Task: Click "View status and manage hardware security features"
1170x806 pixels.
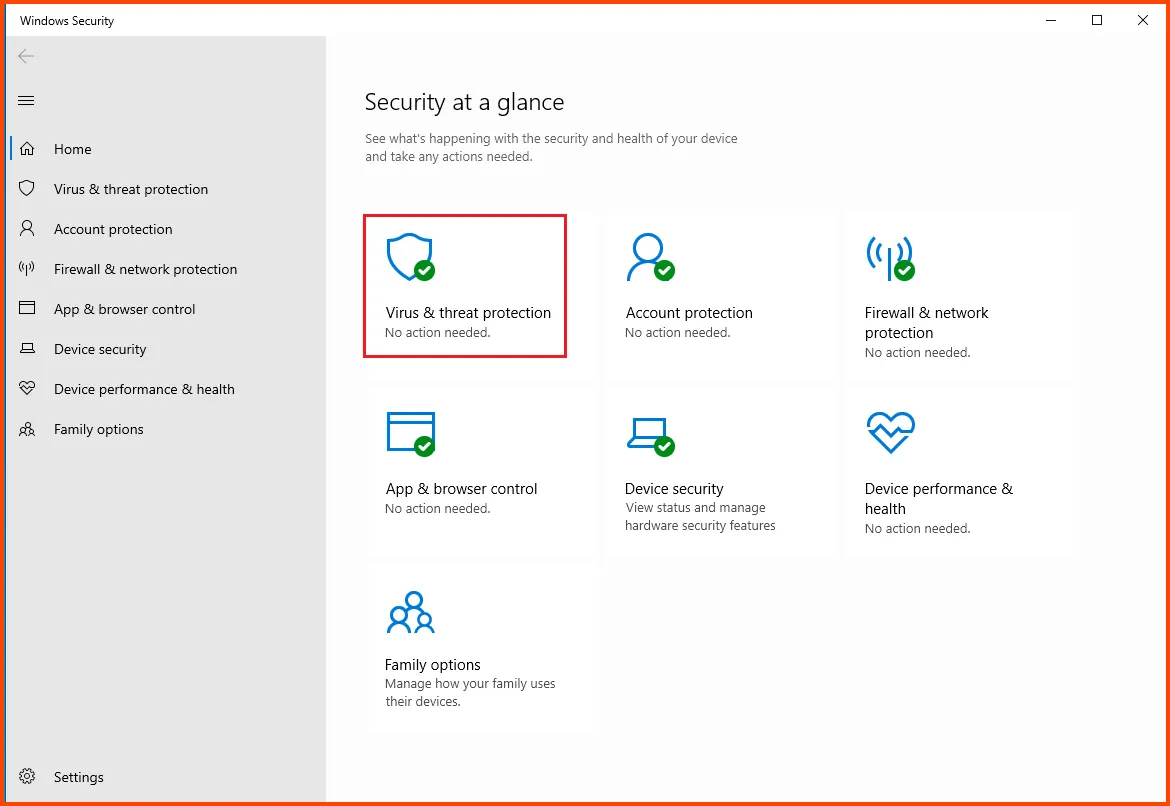Action: [x=700, y=516]
